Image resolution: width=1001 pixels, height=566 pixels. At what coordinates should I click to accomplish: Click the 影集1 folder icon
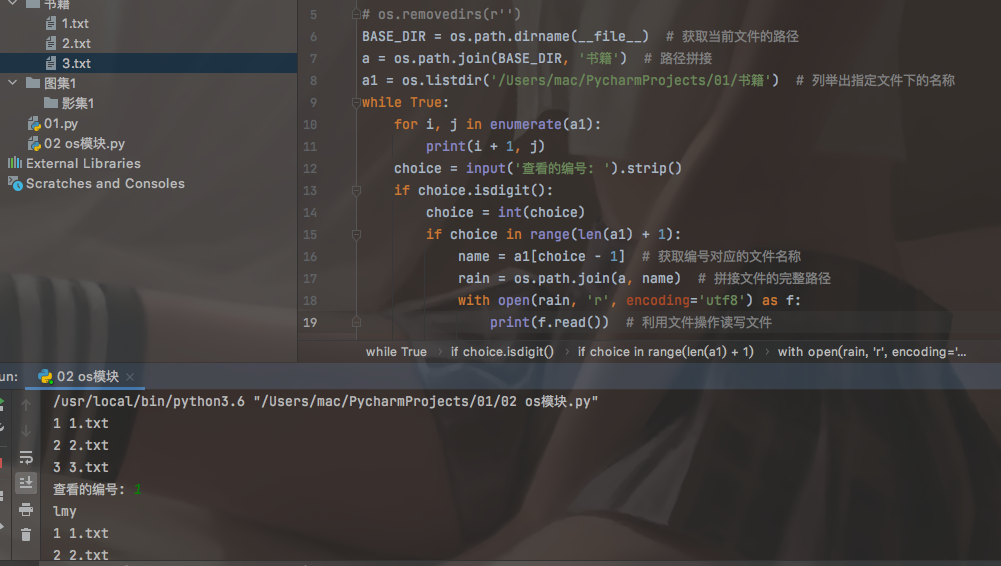point(51,103)
